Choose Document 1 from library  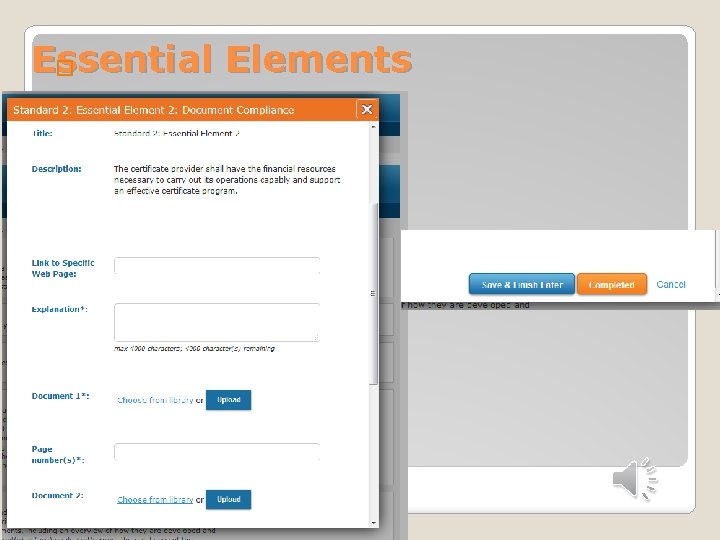tap(155, 400)
